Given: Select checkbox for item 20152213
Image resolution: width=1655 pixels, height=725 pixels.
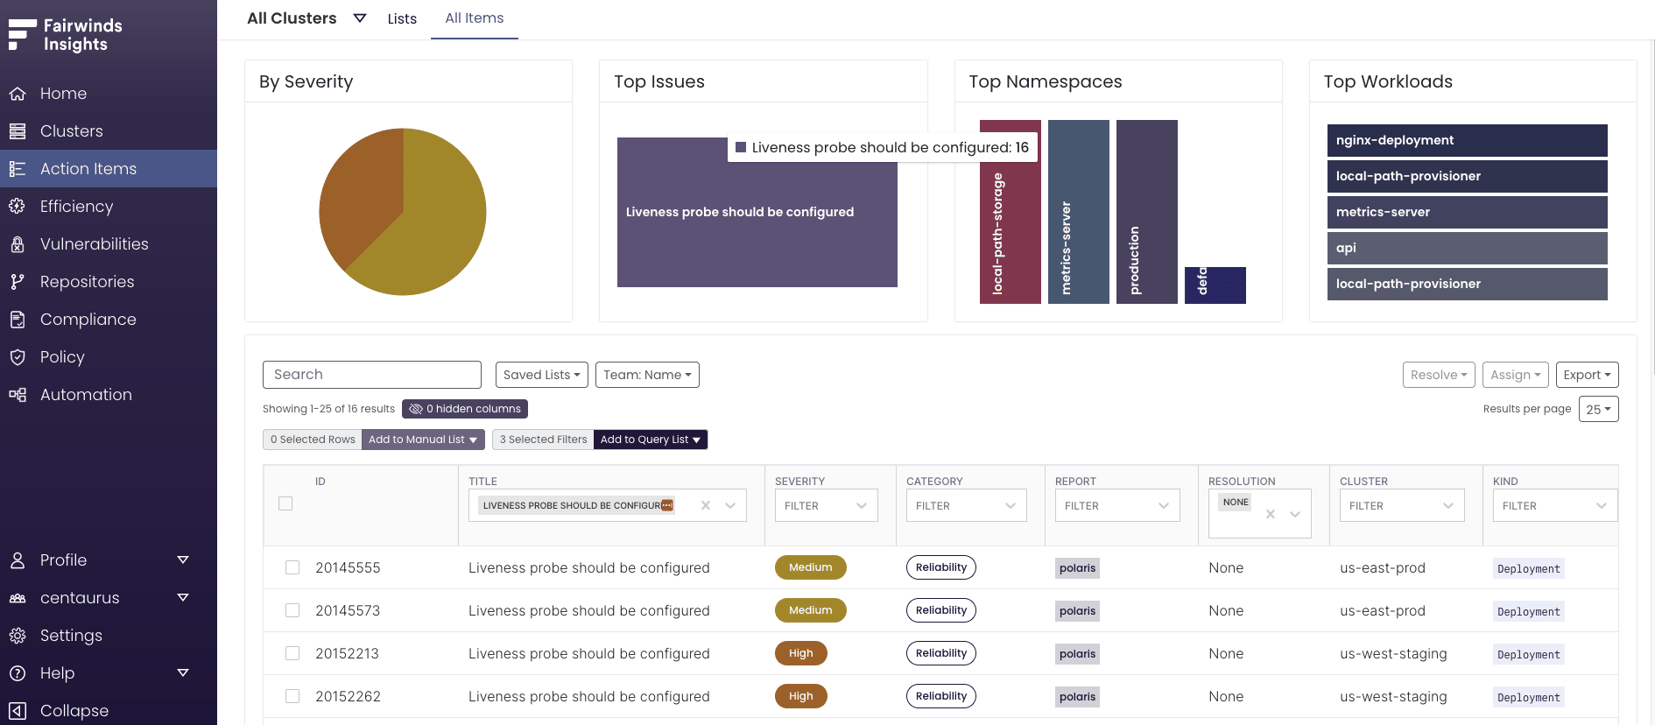Looking at the screenshot, I should click(292, 653).
